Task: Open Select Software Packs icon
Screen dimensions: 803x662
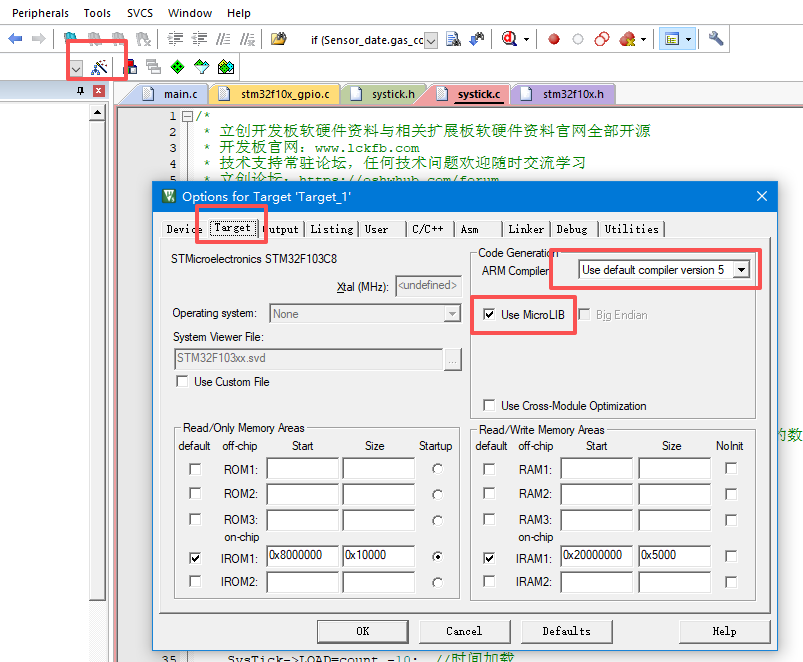Action: pyautogui.click(x=202, y=67)
